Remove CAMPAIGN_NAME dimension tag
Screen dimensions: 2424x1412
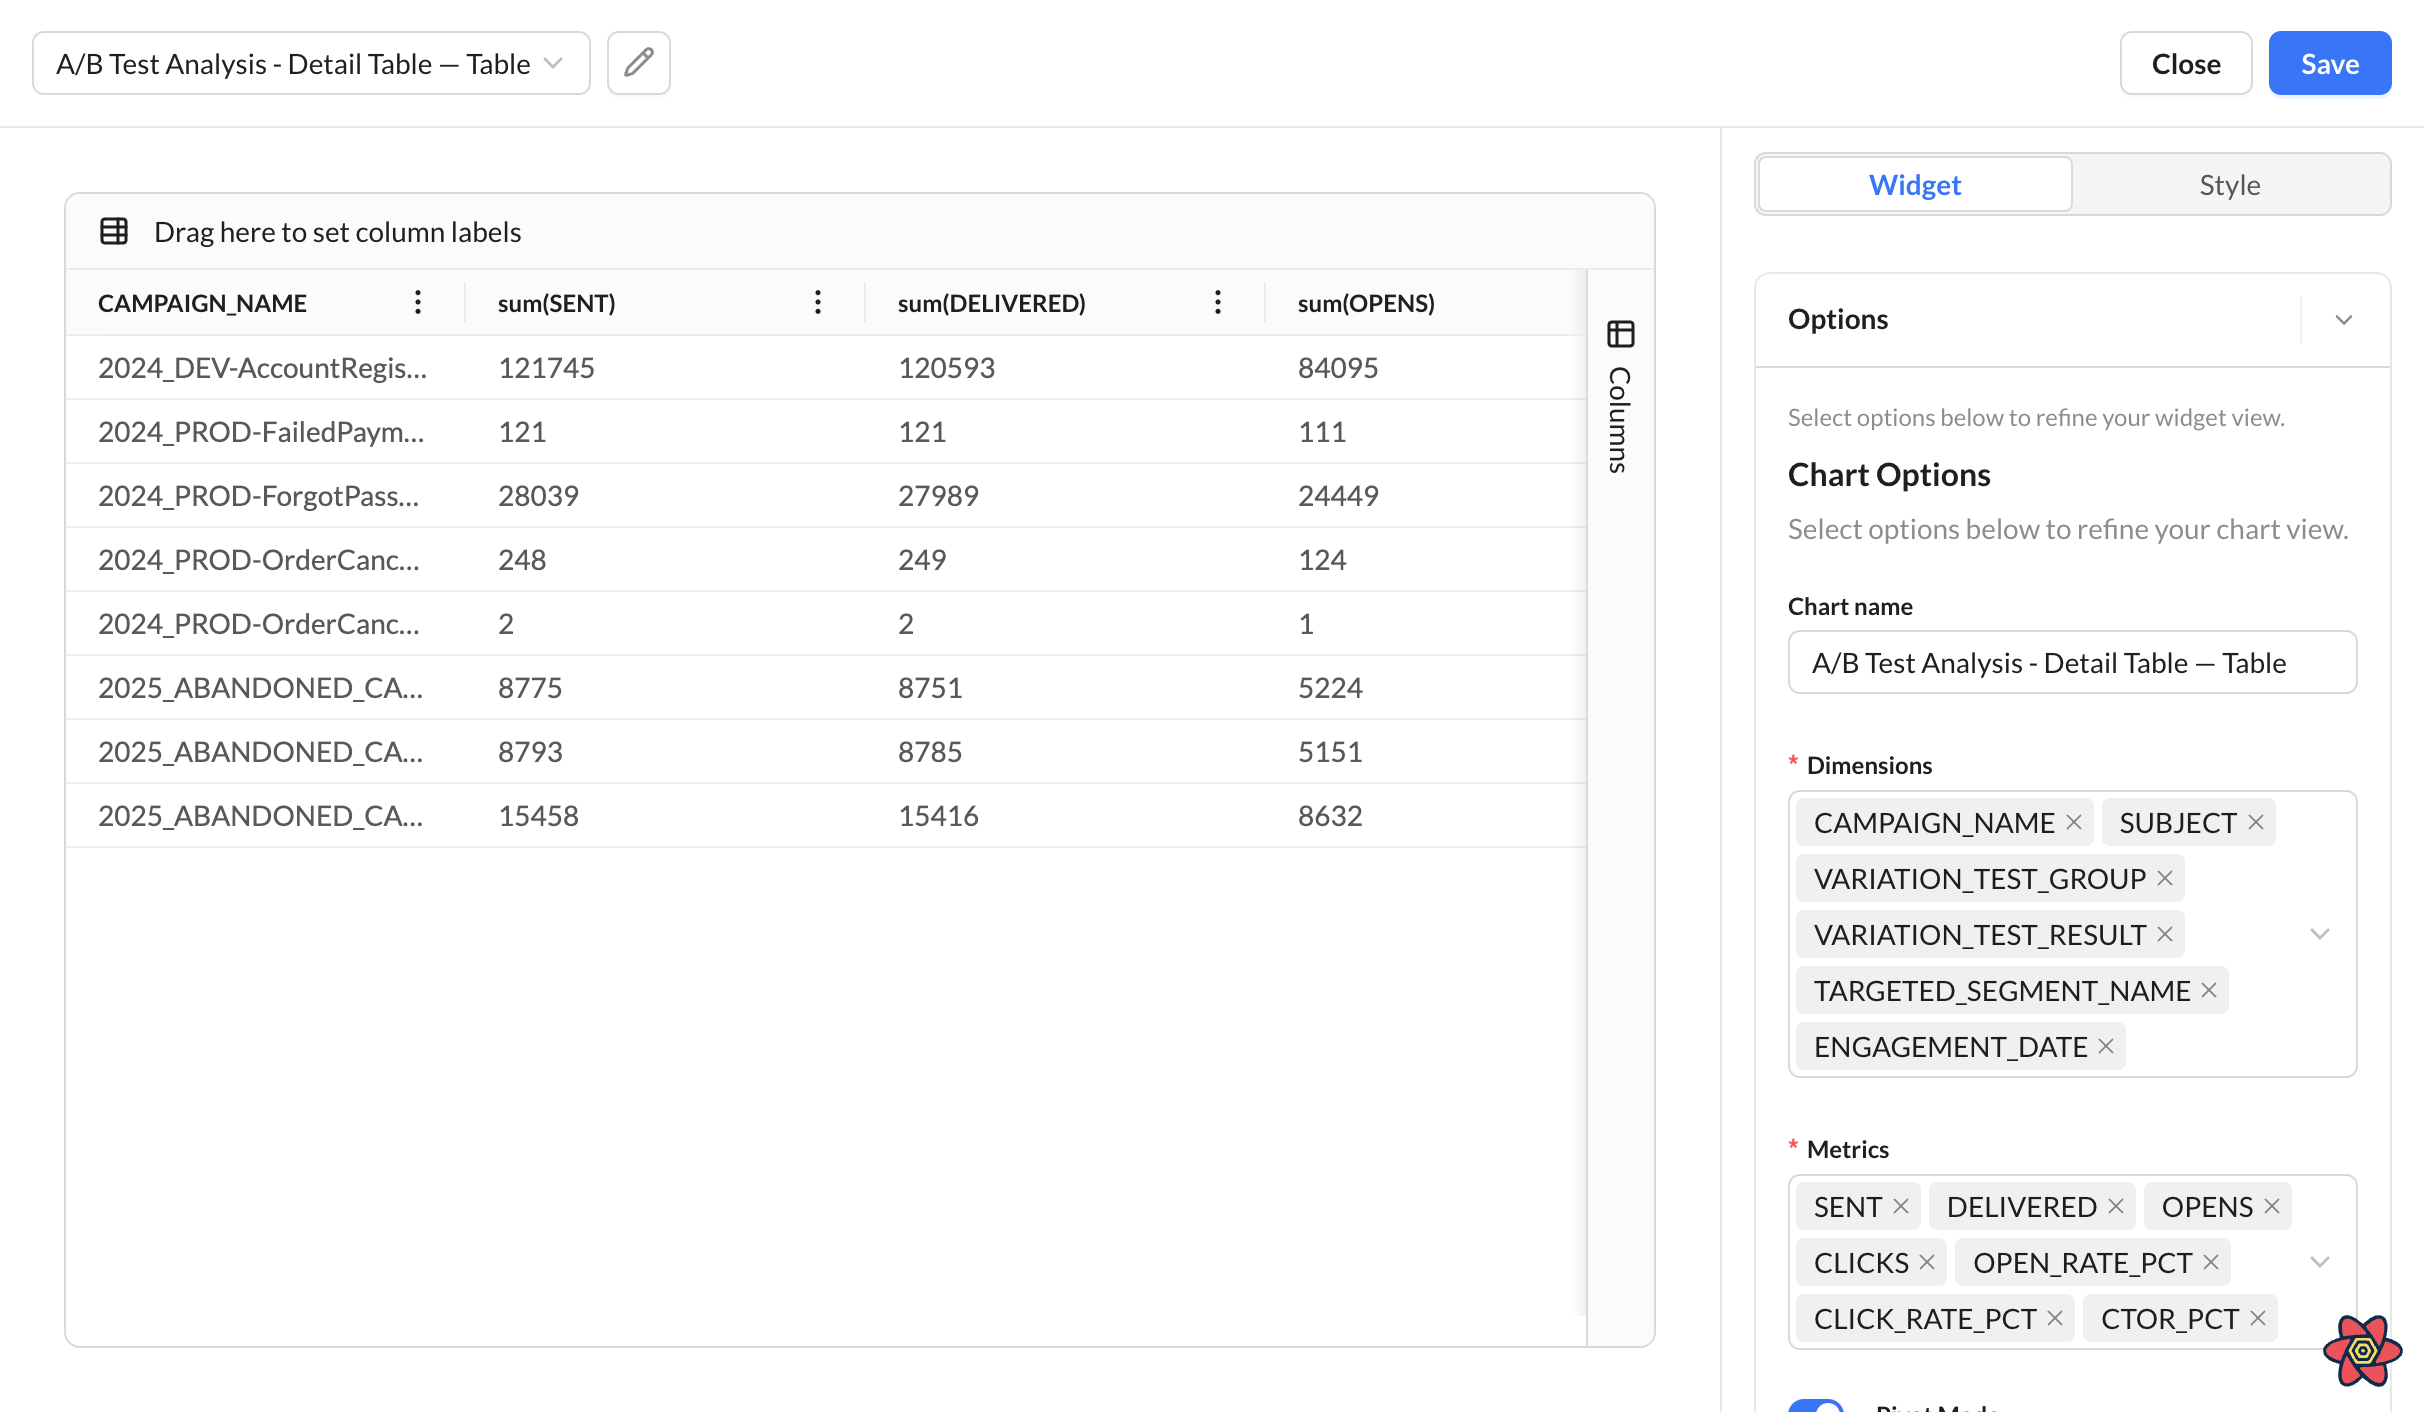2074,822
